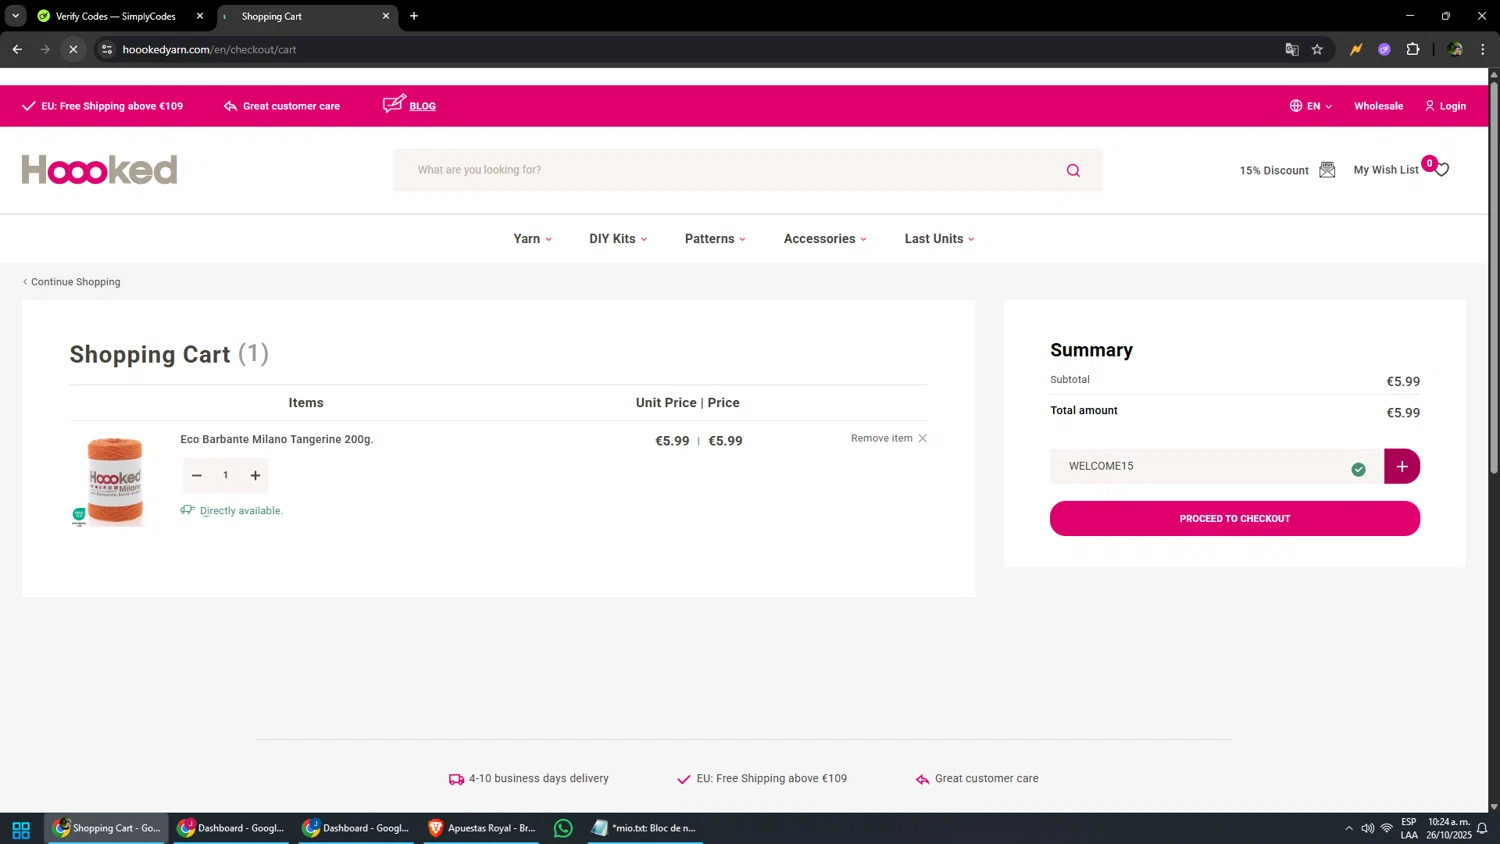Screen dimensions: 1500x844
Task: Click the green coupon valid checkmark
Action: pyautogui.click(x=1358, y=469)
